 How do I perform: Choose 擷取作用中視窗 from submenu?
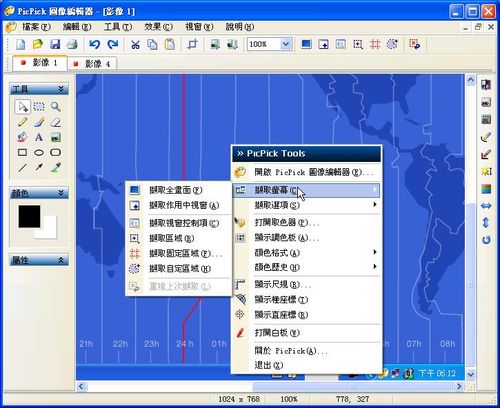(179, 205)
